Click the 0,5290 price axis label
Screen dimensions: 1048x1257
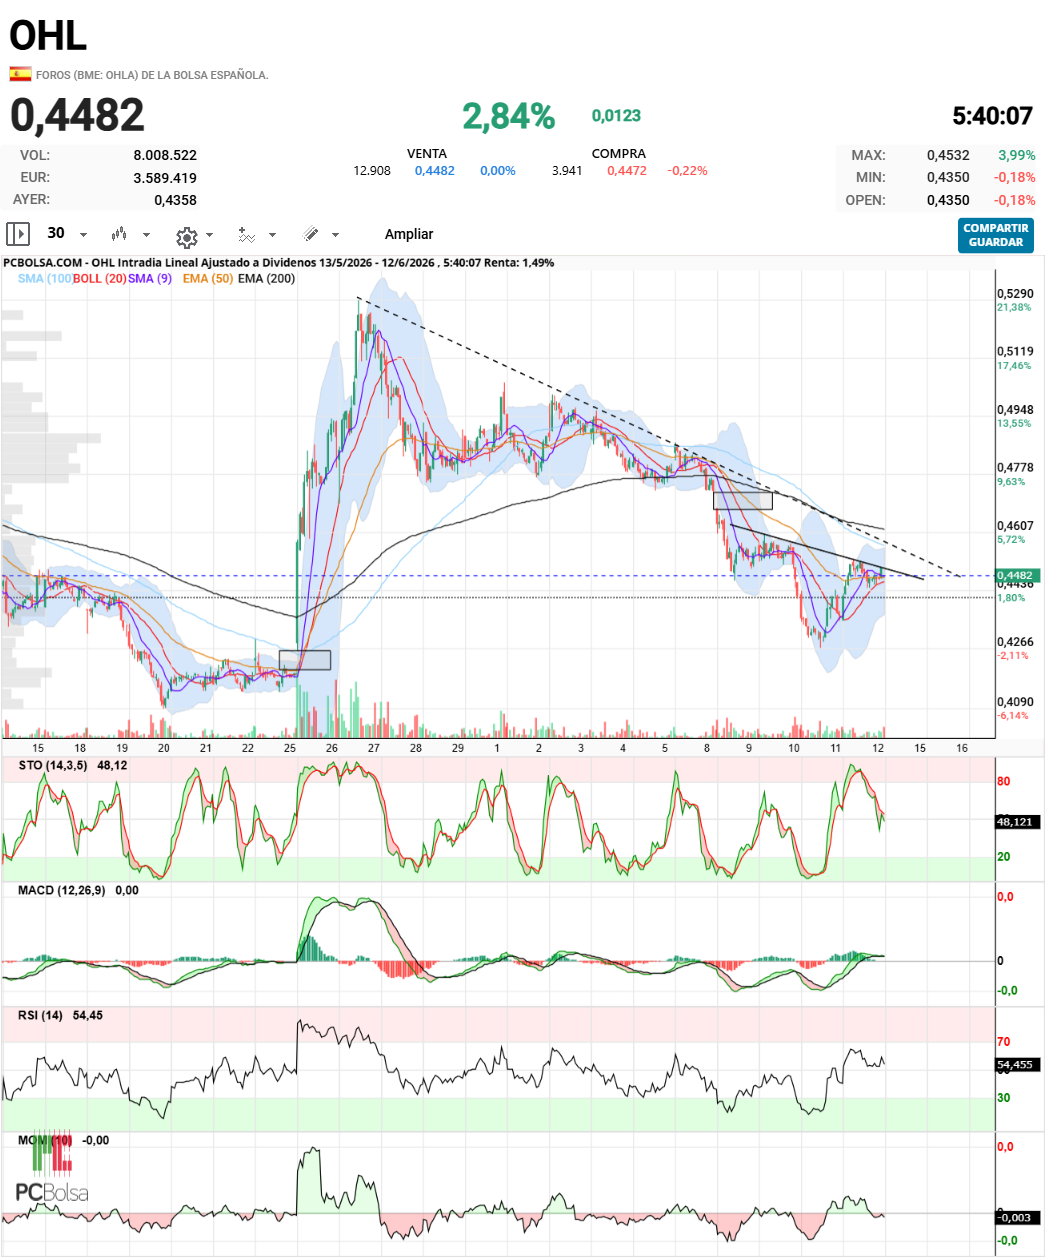[1015, 294]
